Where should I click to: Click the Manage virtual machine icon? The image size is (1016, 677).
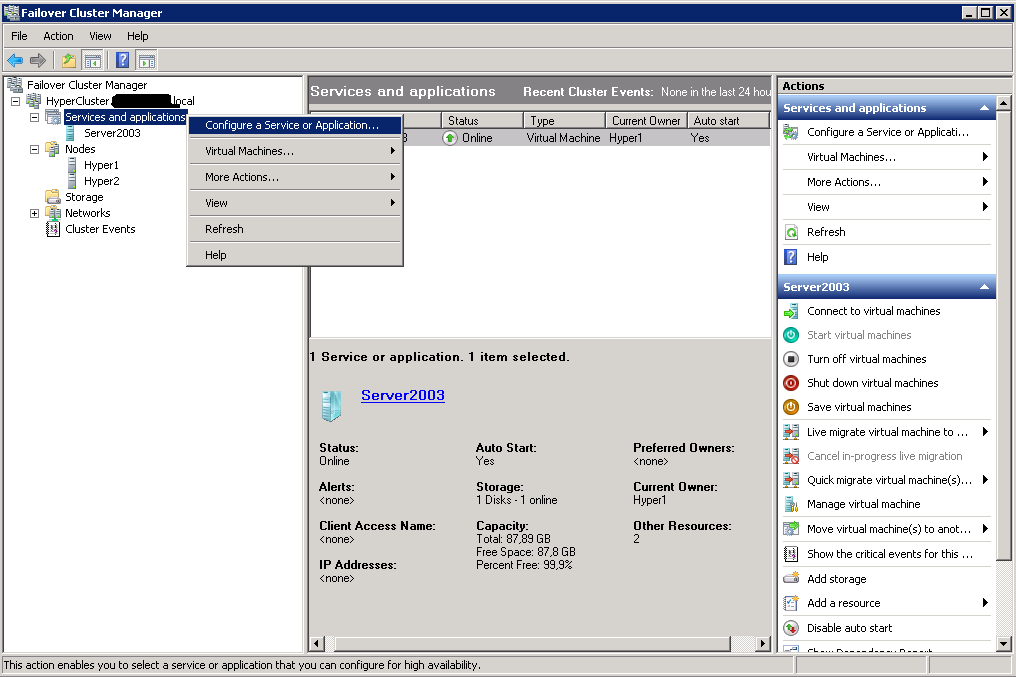tap(790, 504)
